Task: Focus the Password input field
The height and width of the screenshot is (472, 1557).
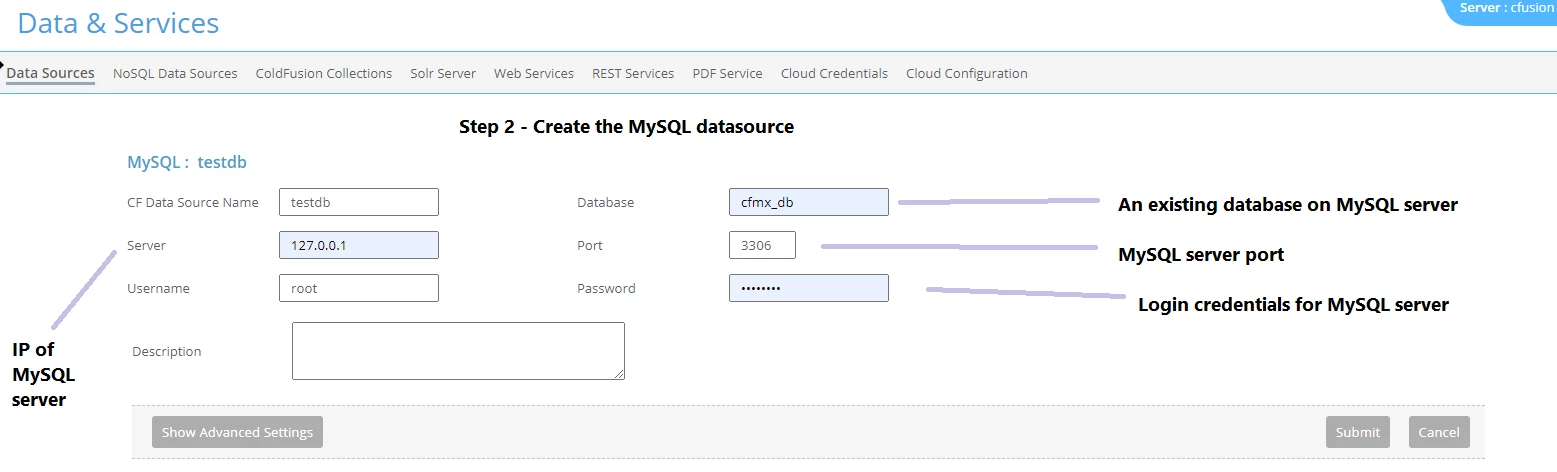Action: click(809, 288)
